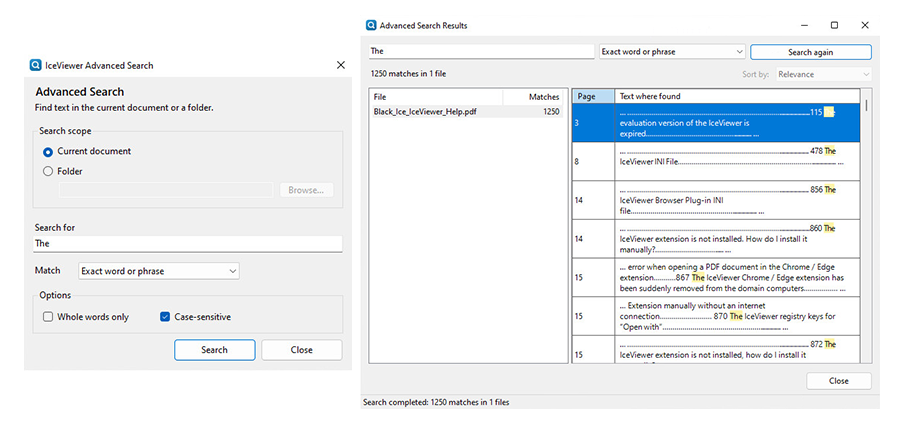This screenshot has width=900, height=421.
Task: Select Black_Ice_IceViewer_Help.pdf in file list
Action: 465,112
